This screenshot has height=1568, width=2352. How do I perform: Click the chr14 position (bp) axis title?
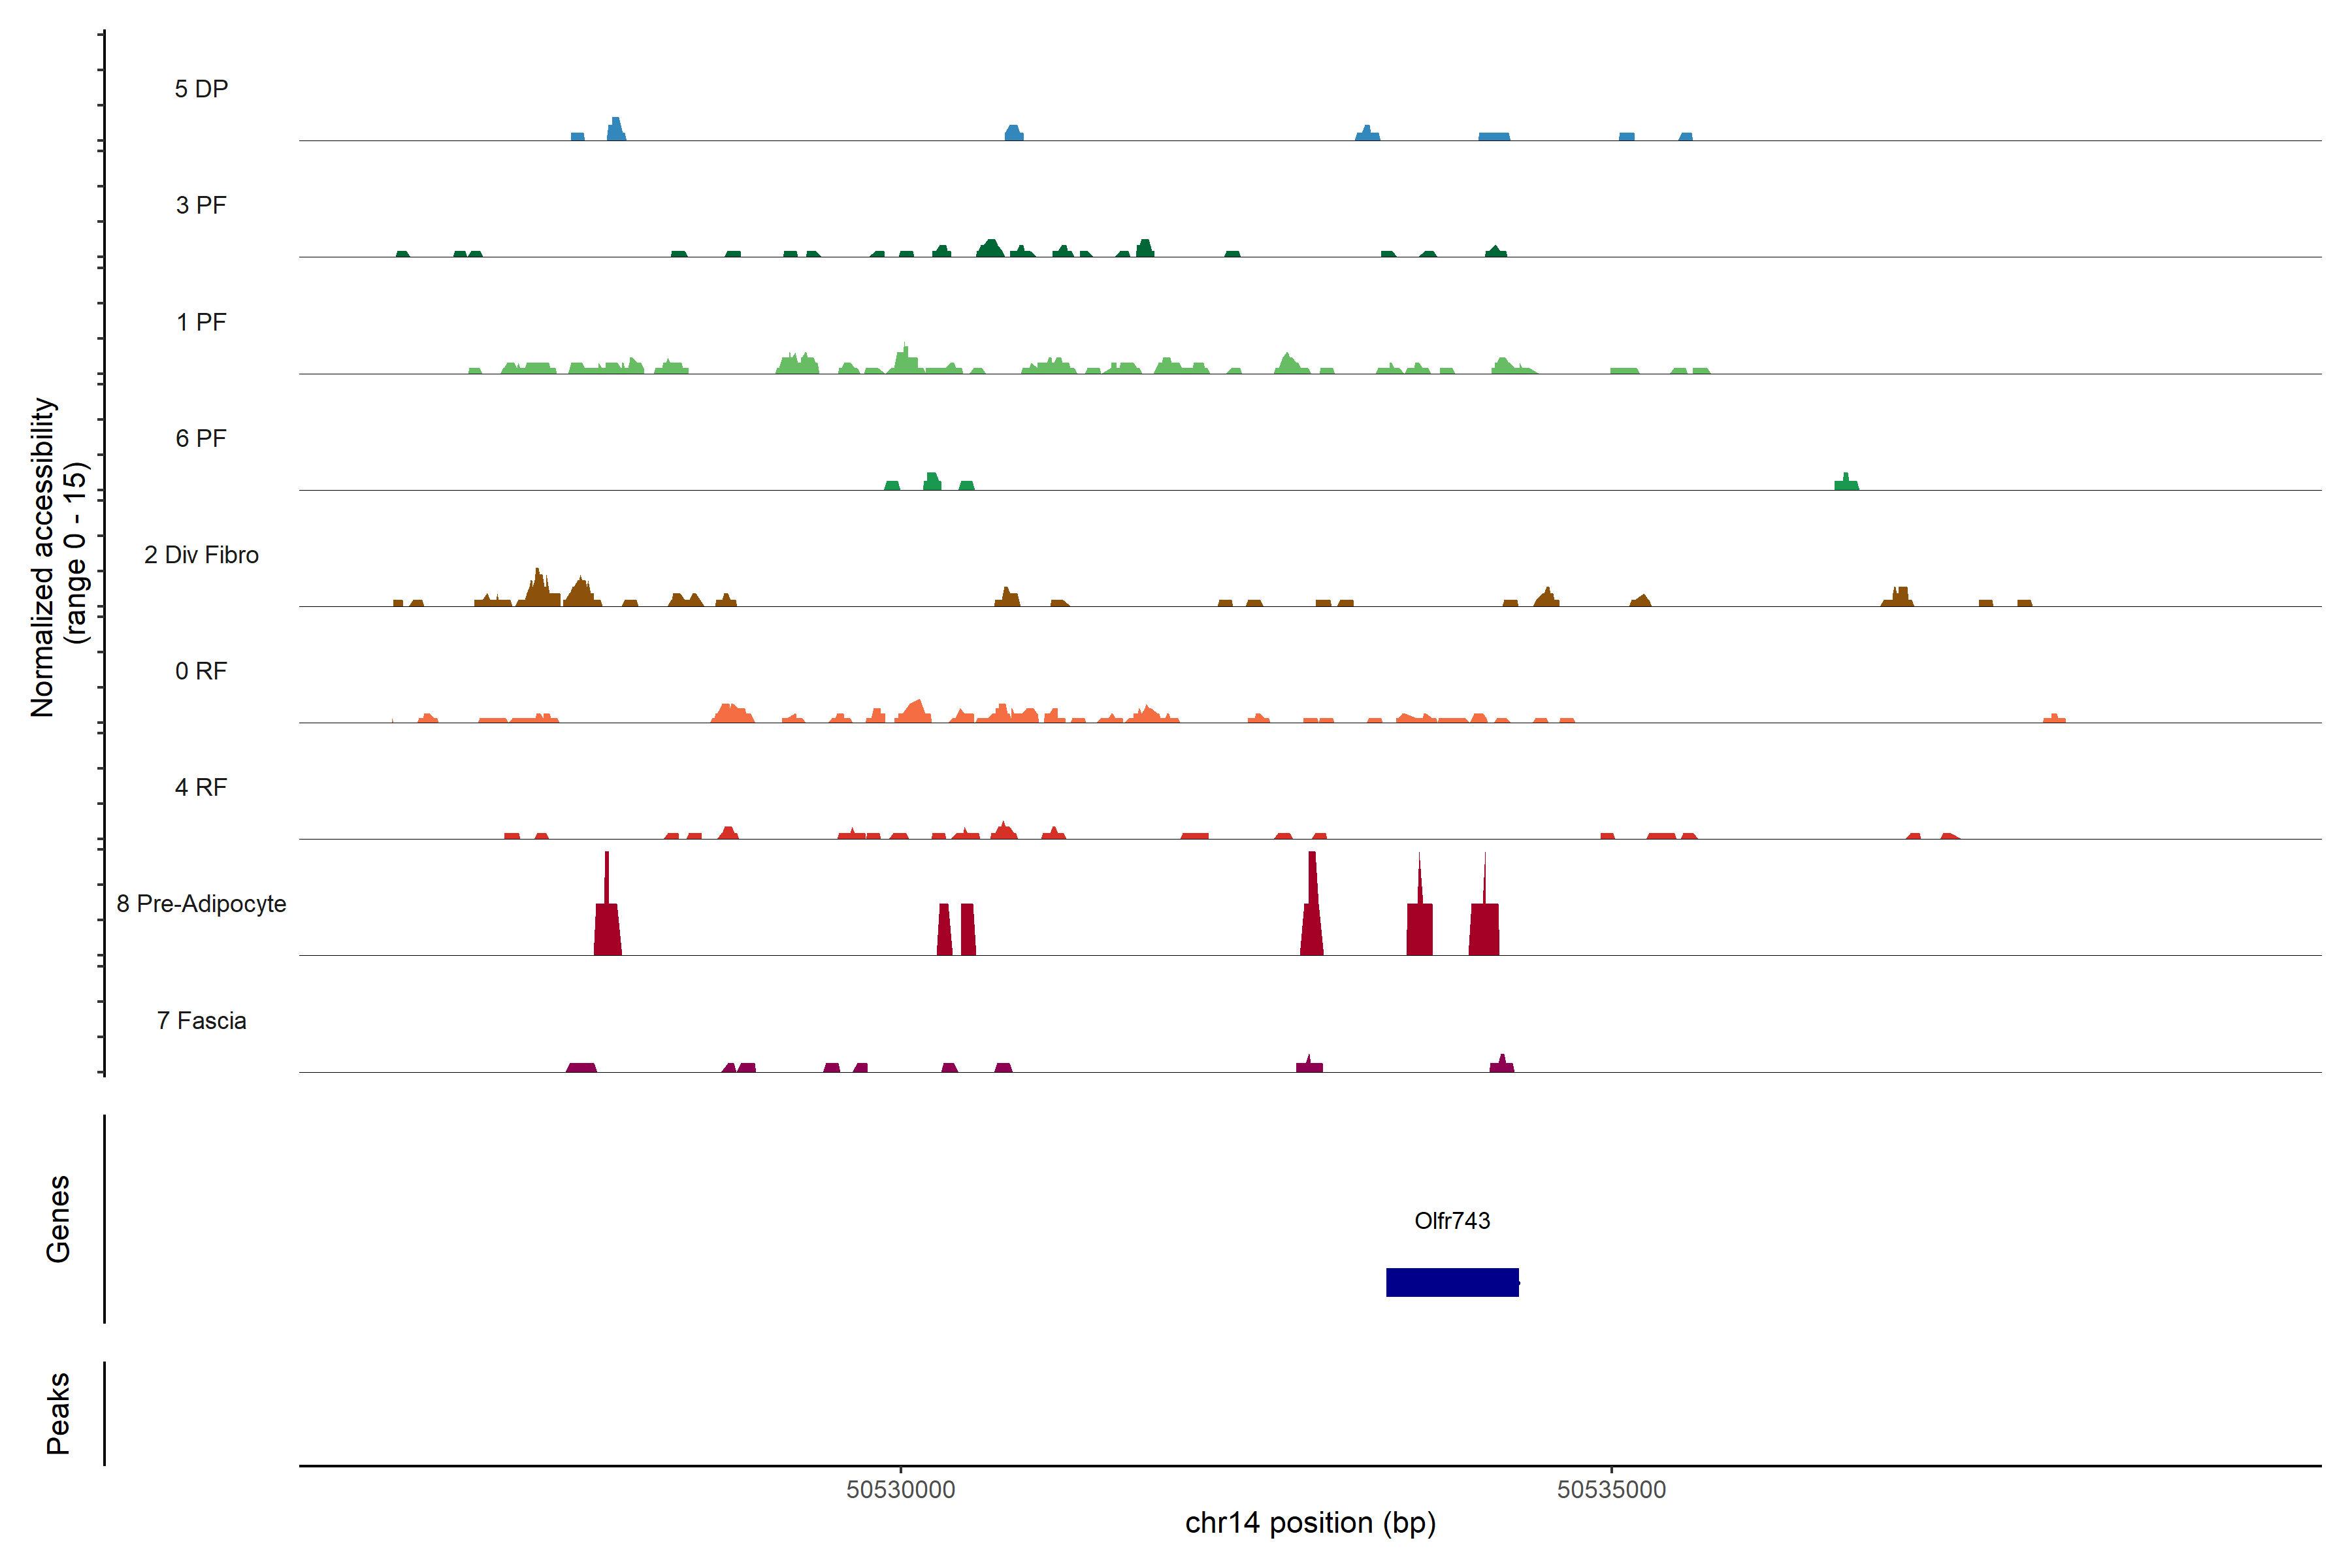coord(1310,1523)
